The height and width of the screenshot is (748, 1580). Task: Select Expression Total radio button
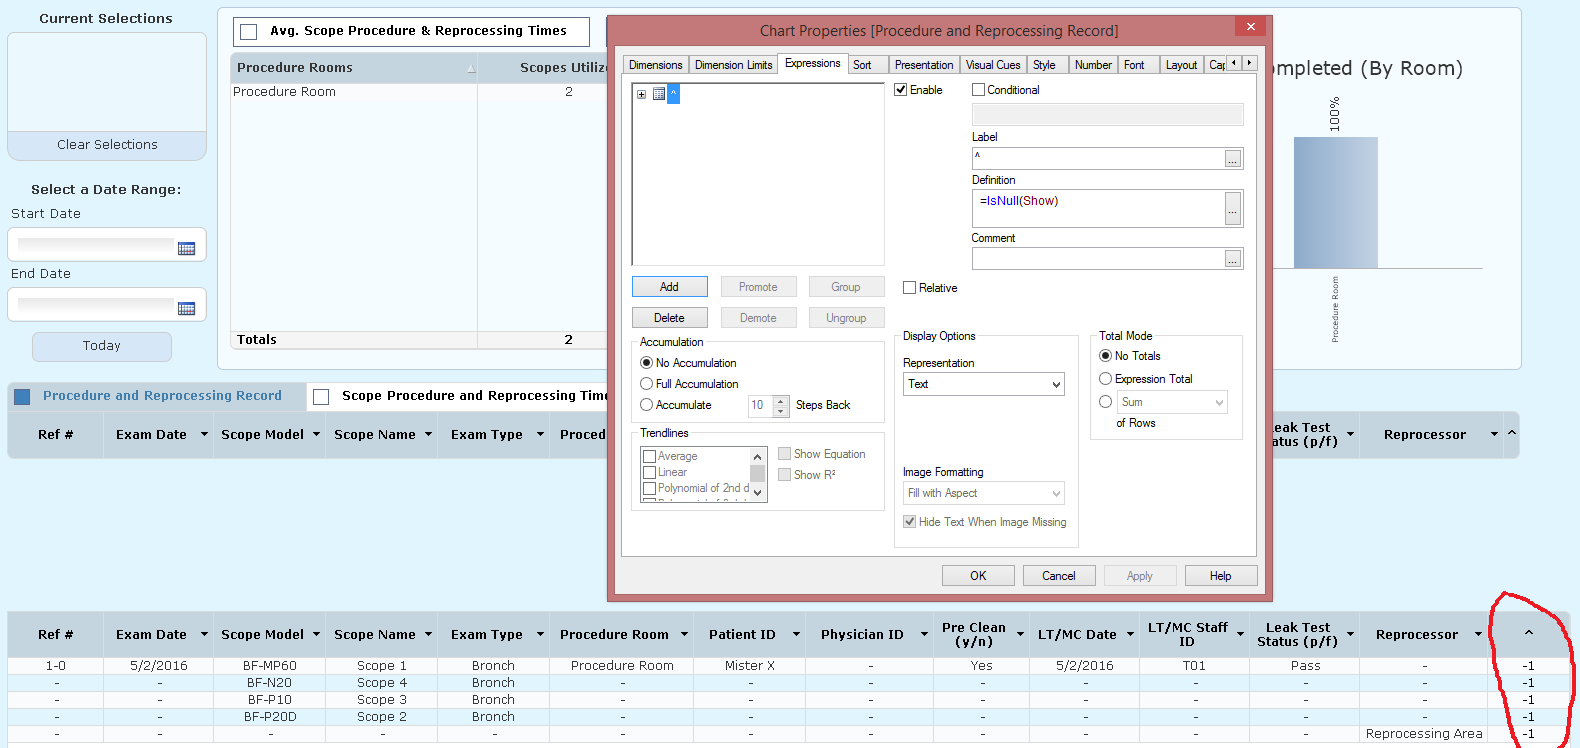(1106, 379)
